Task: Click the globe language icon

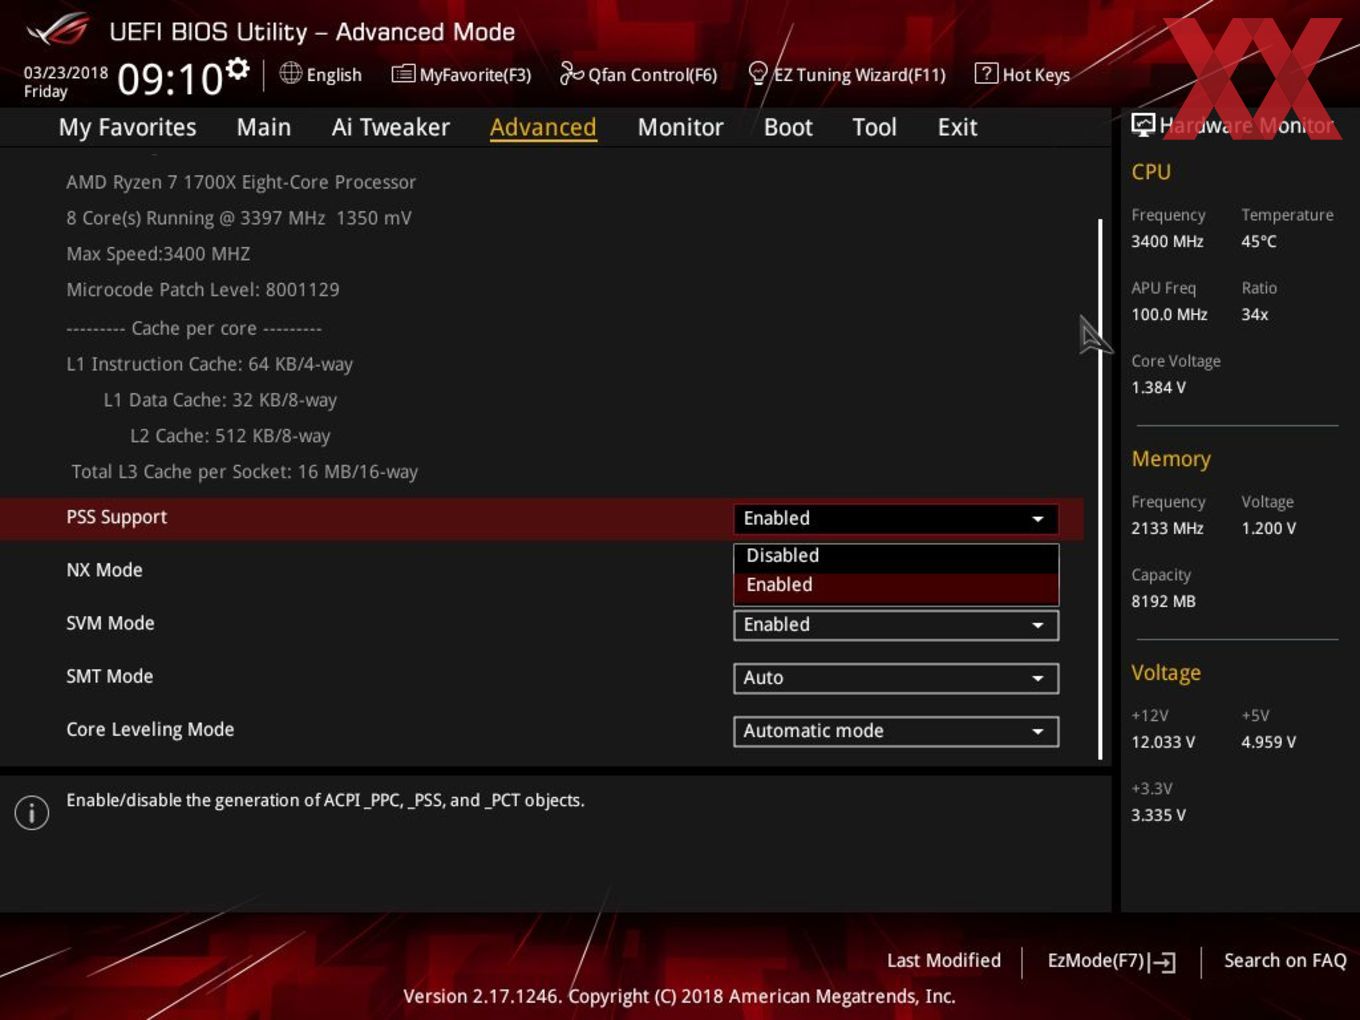Action: tap(290, 73)
